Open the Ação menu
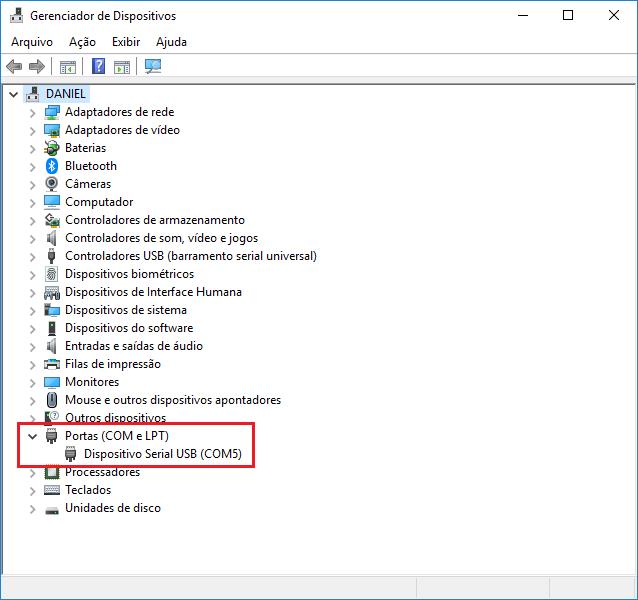The image size is (638, 600). click(82, 42)
